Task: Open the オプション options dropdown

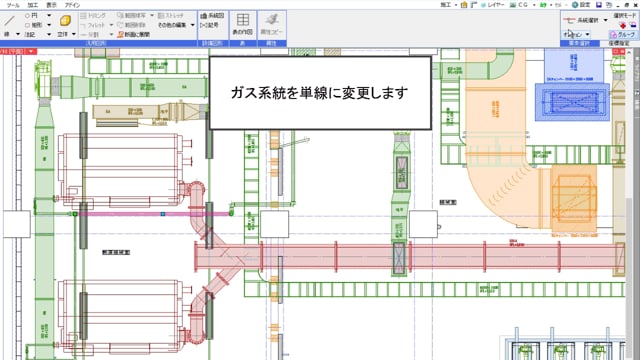Action: pos(576,35)
